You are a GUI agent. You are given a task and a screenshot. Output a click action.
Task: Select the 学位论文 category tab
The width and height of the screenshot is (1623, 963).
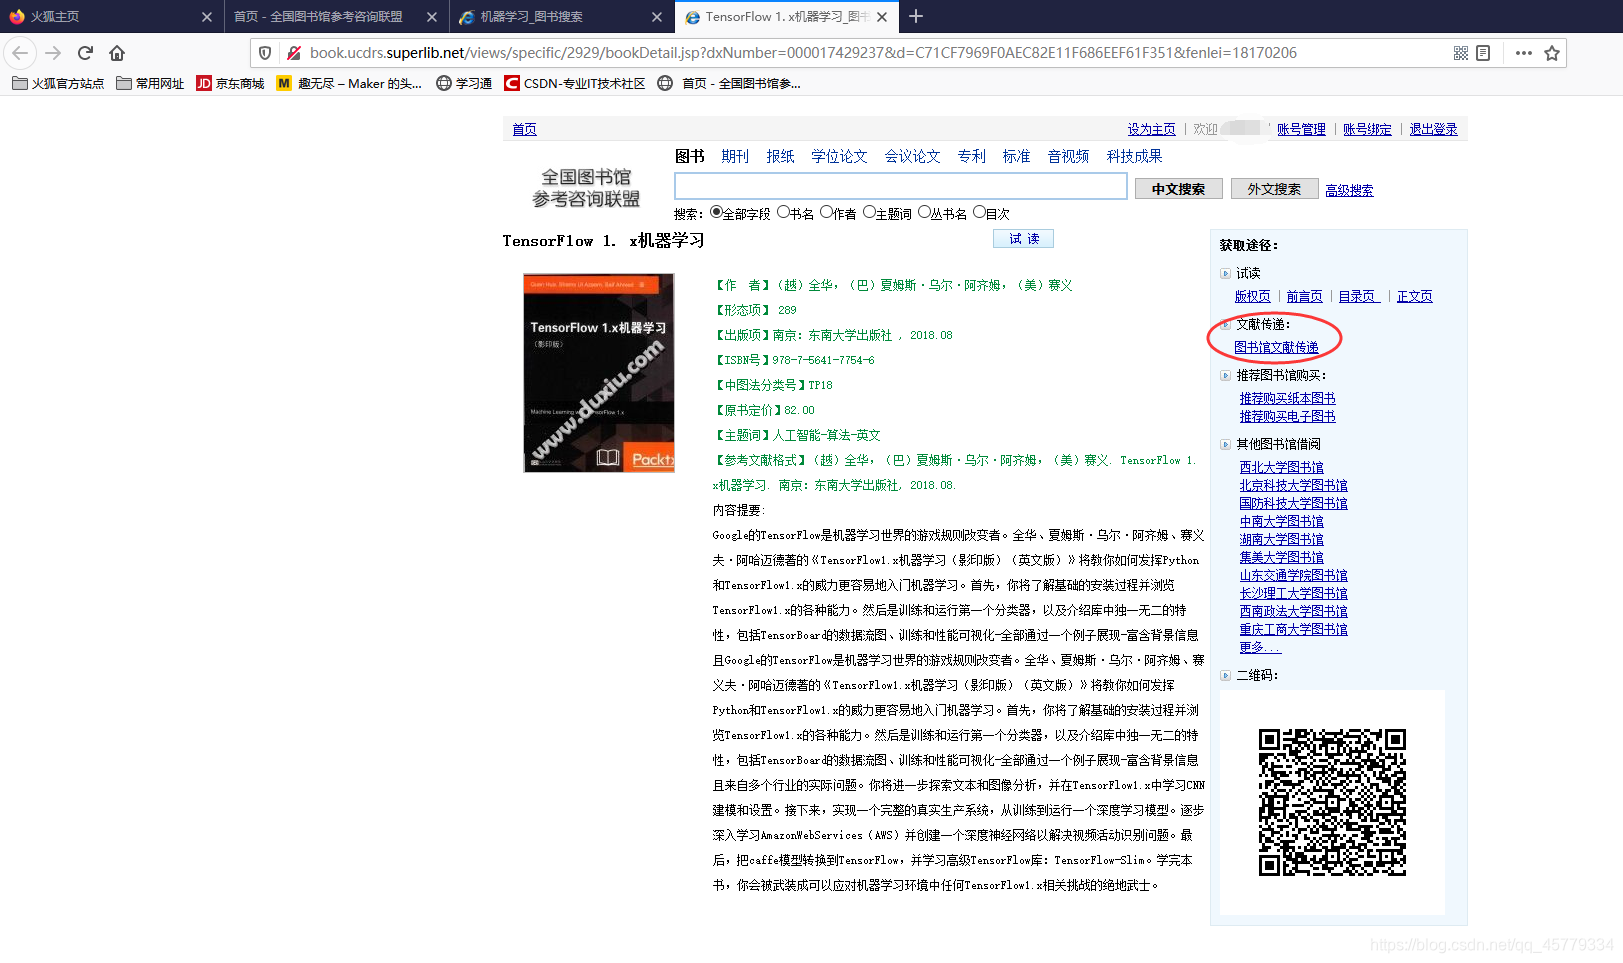pyautogui.click(x=839, y=156)
